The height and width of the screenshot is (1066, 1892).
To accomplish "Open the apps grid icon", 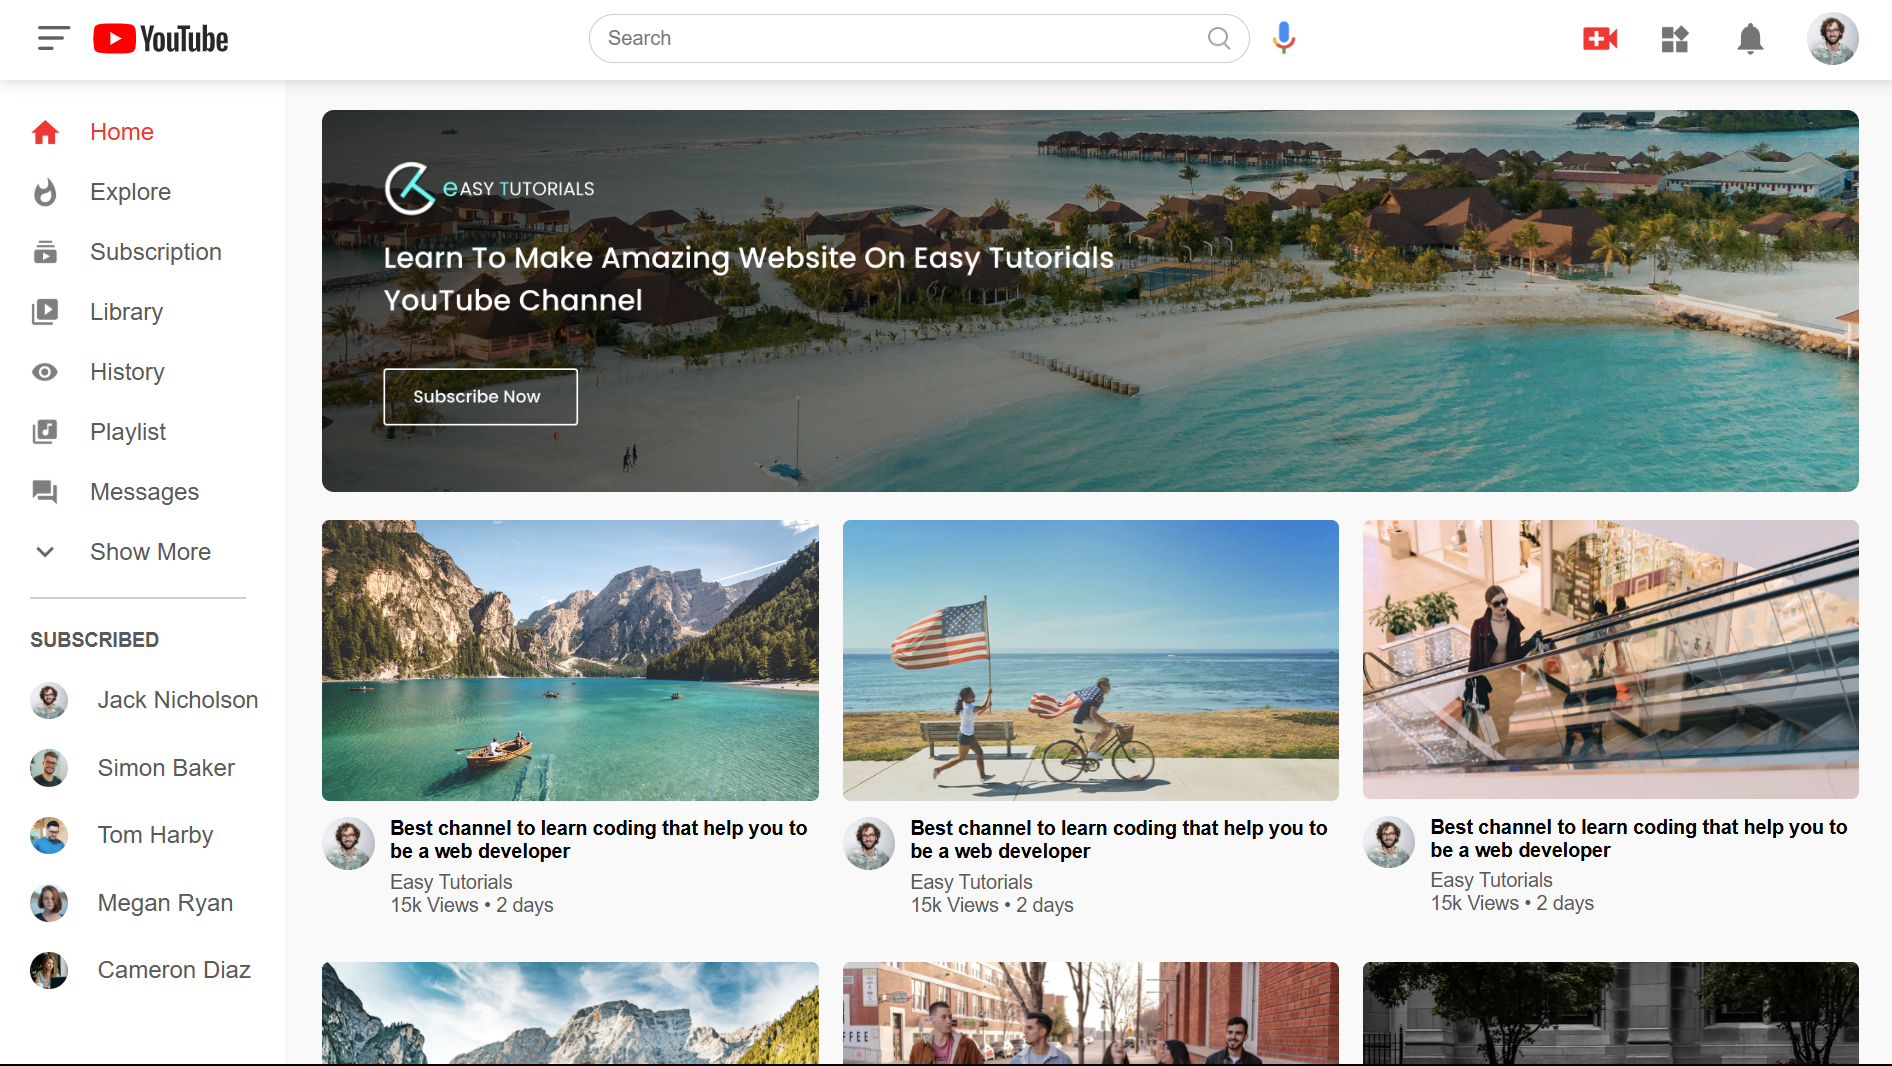I will coord(1675,39).
